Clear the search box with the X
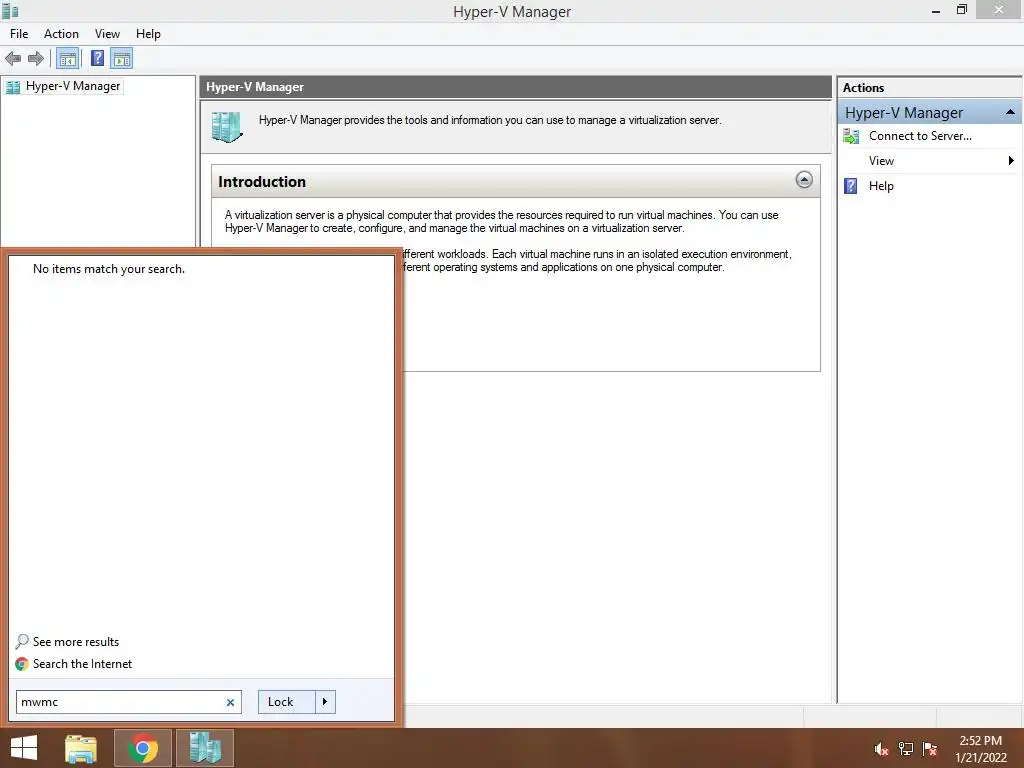1024x768 pixels. point(230,703)
